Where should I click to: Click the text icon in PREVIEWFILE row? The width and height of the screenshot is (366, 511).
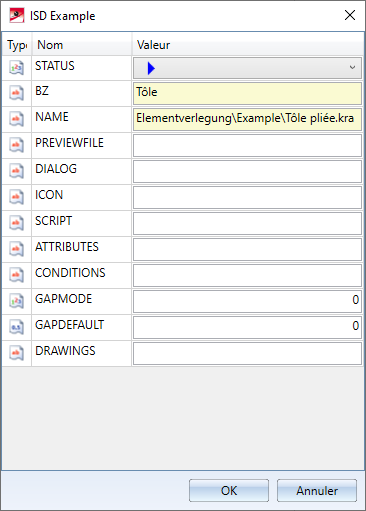16,145
